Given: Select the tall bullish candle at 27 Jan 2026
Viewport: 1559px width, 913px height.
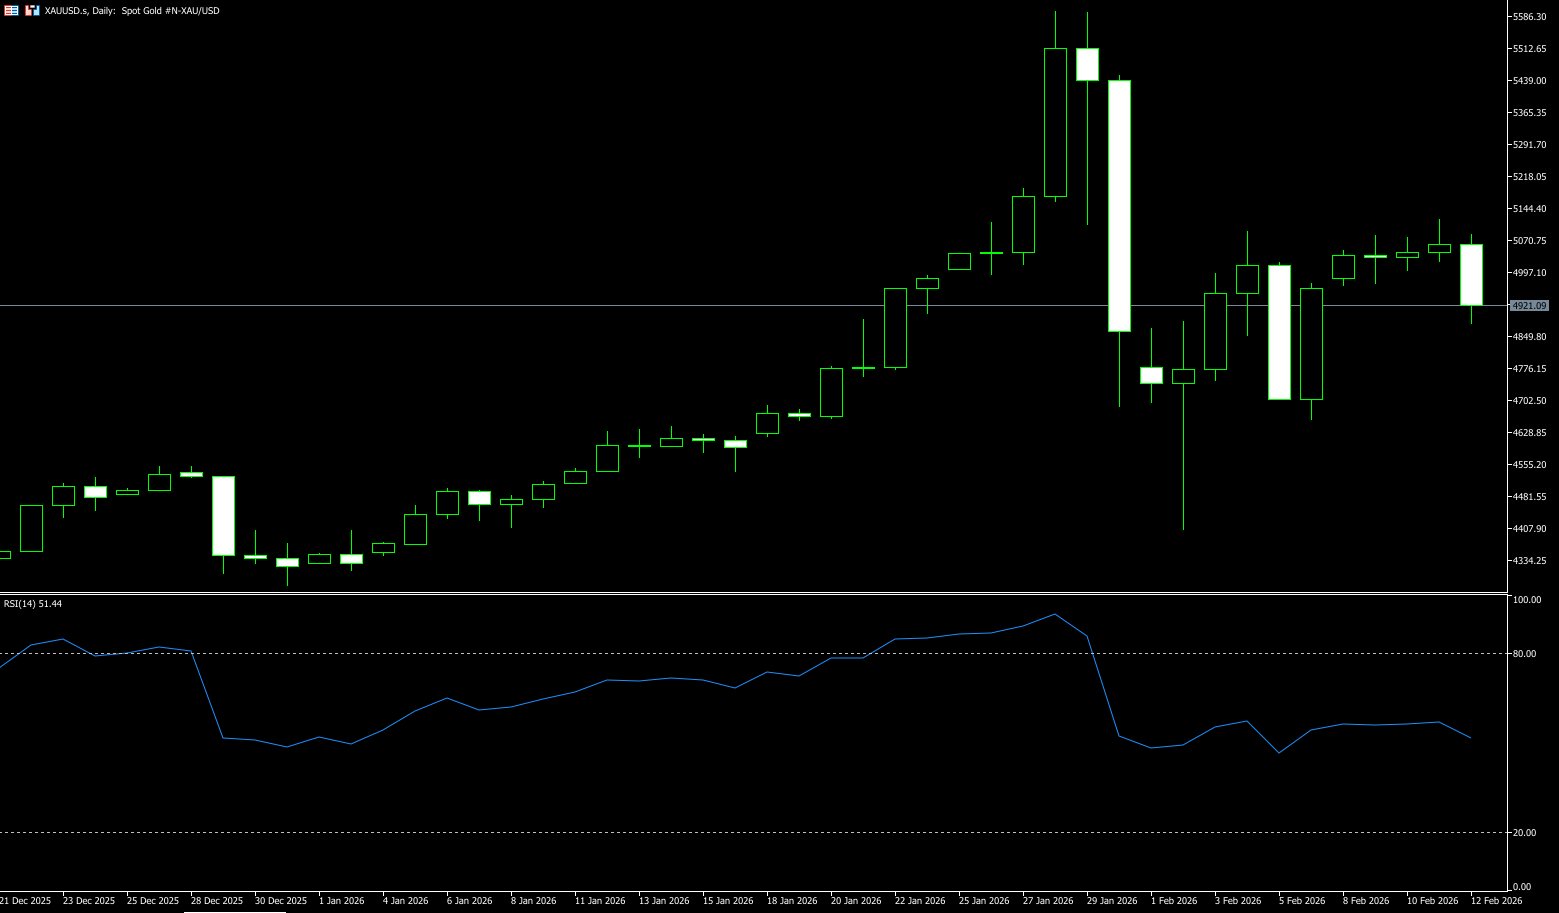Looking at the screenshot, I should point(1055,122).
